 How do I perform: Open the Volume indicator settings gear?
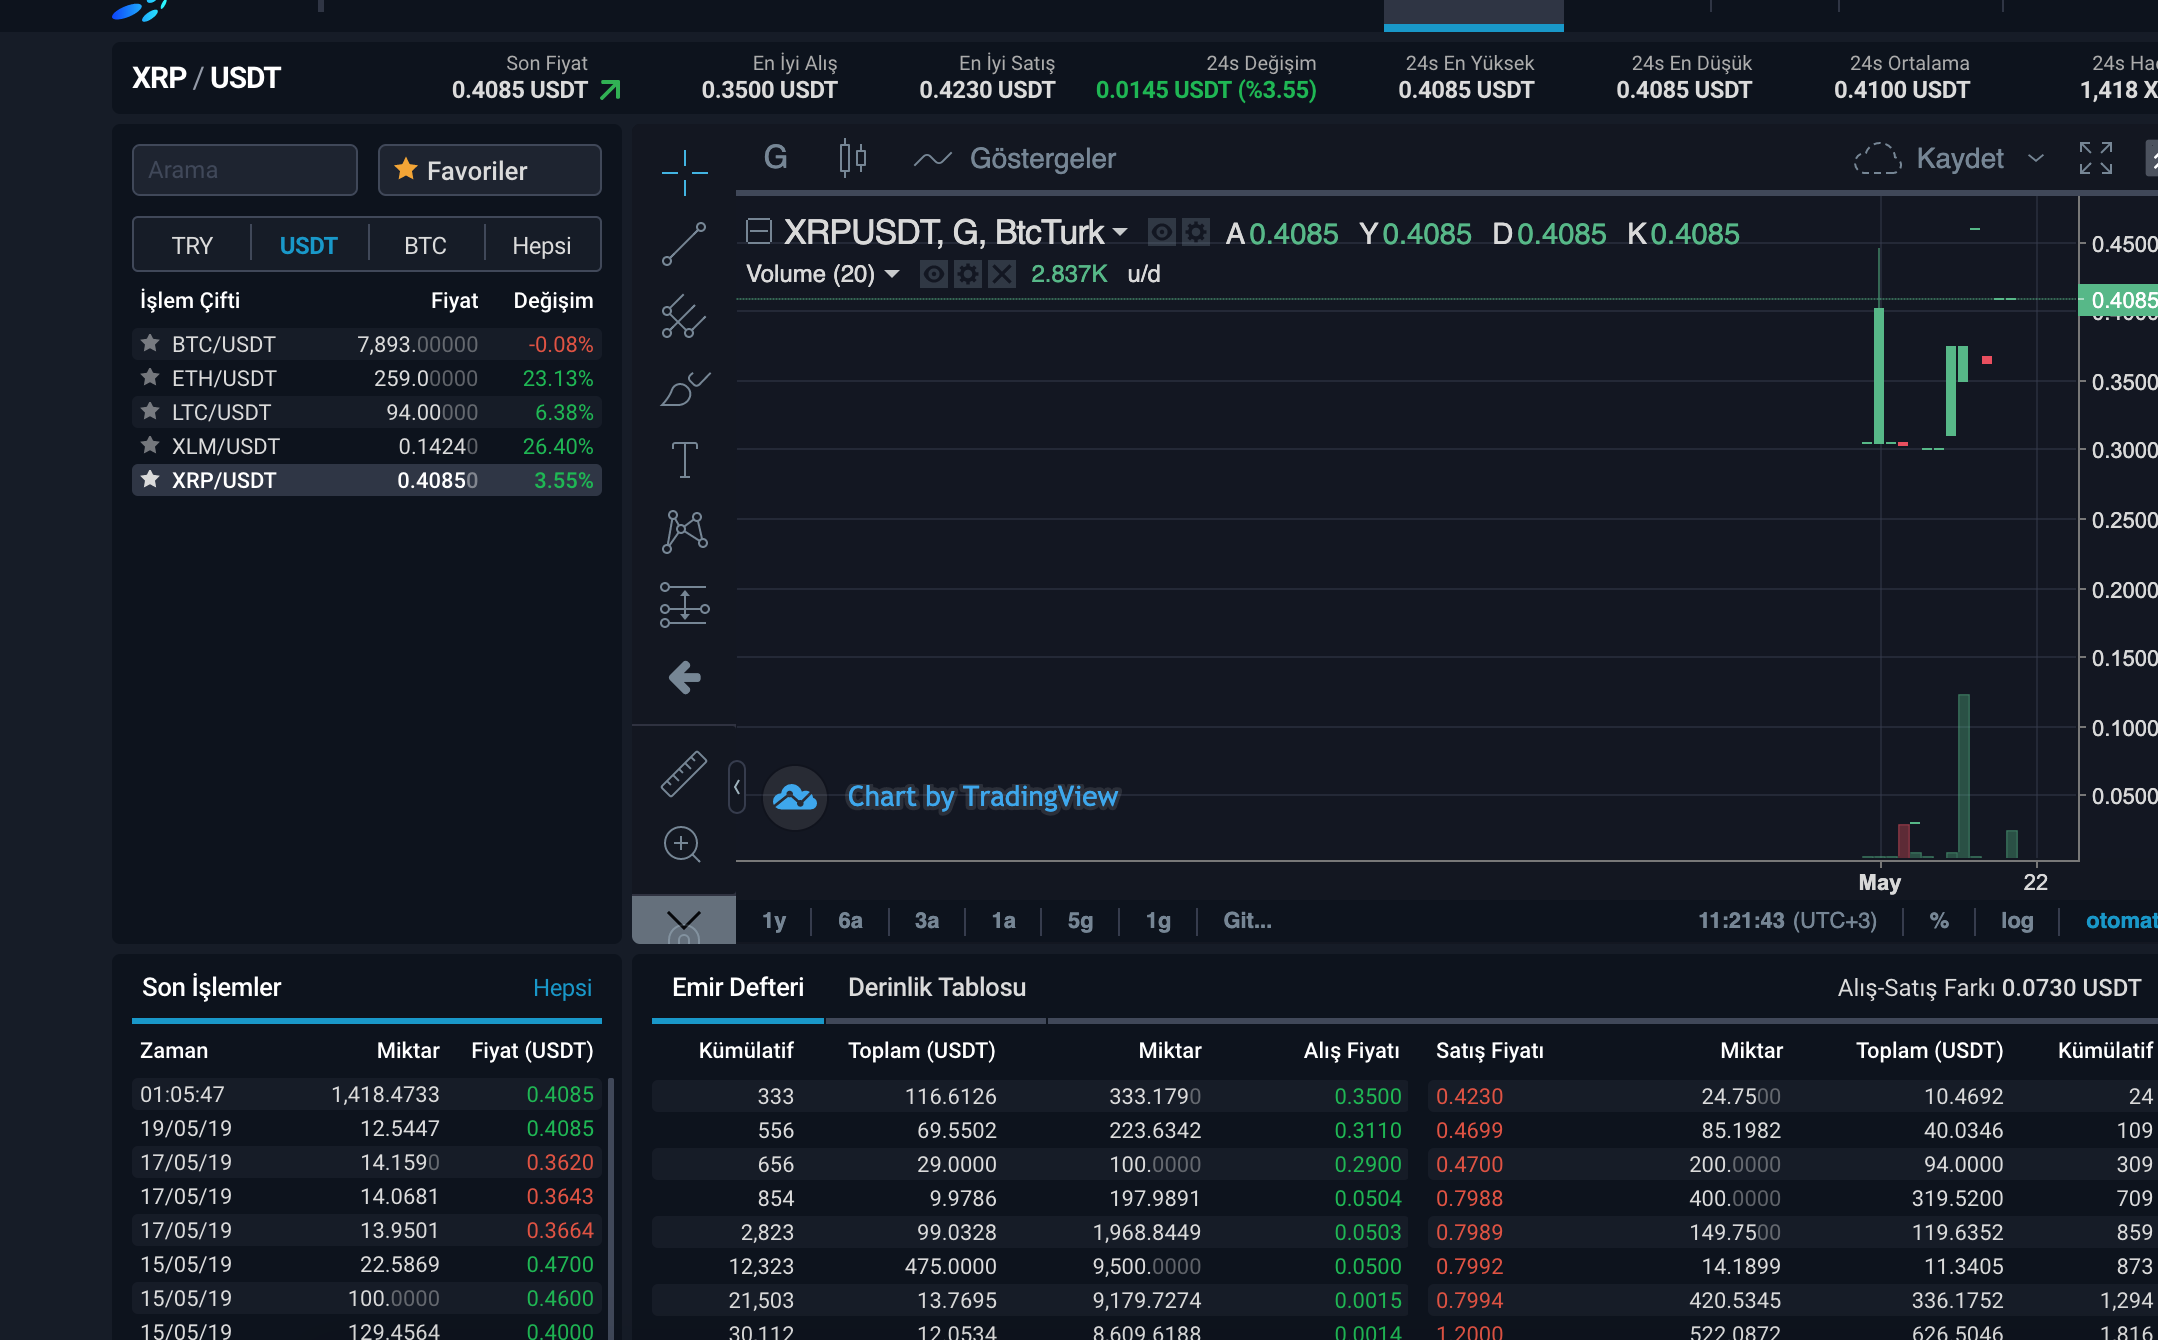coord(968,274)
